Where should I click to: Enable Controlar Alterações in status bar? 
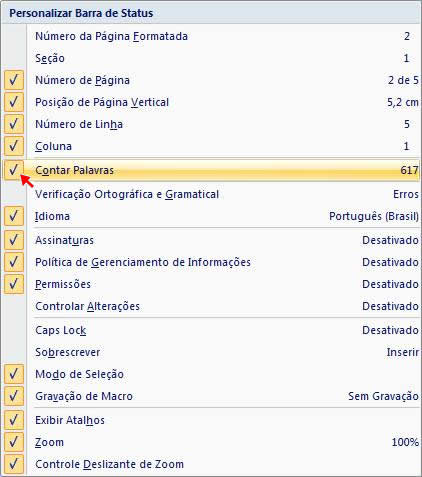pos(211,306)
